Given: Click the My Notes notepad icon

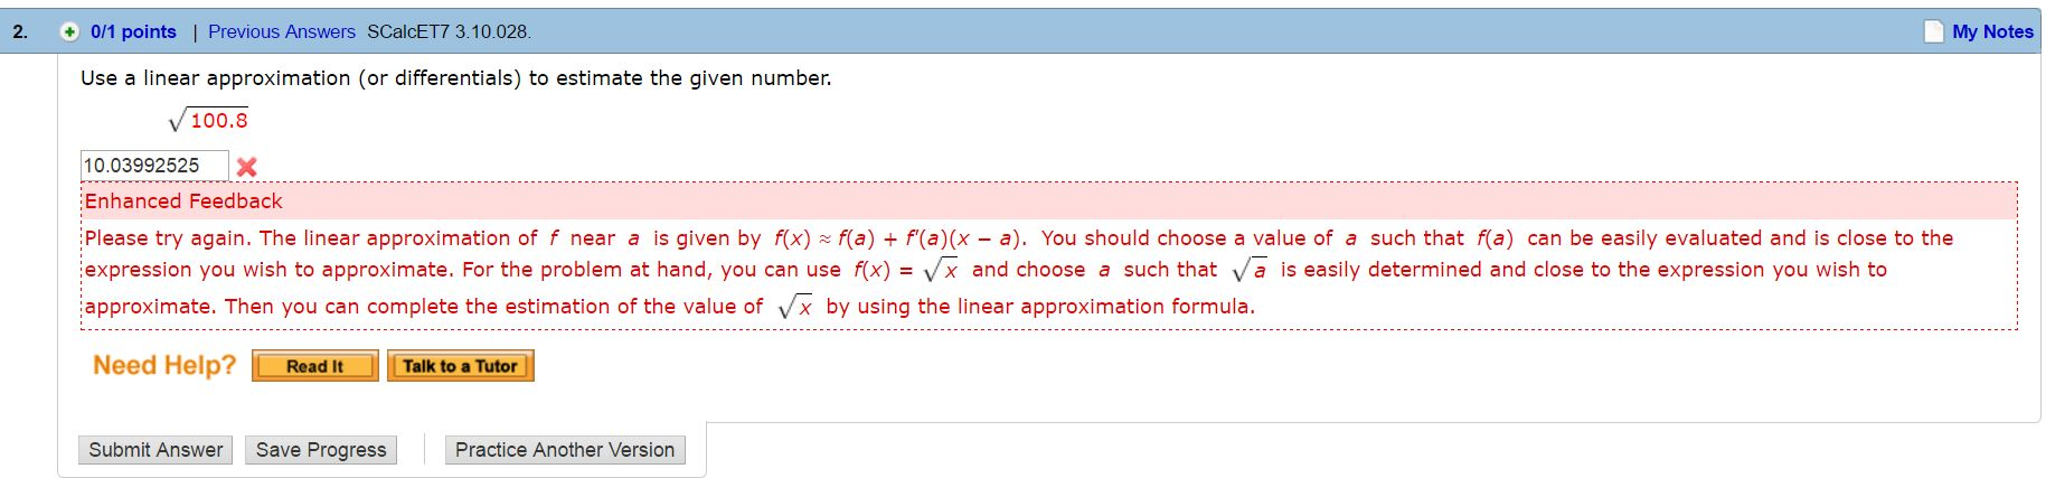Looking at the screenshot, I should pyautogui.click(x=1934, y=32).
